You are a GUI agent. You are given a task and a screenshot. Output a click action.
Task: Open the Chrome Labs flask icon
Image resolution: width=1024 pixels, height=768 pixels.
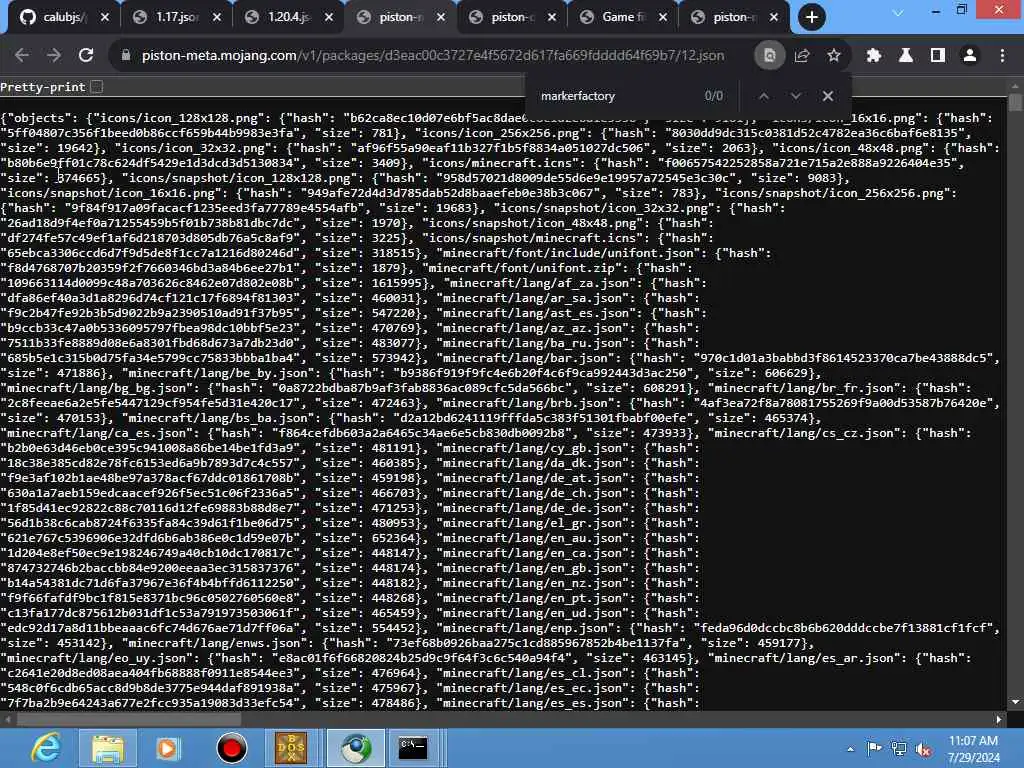pos(905,56)
